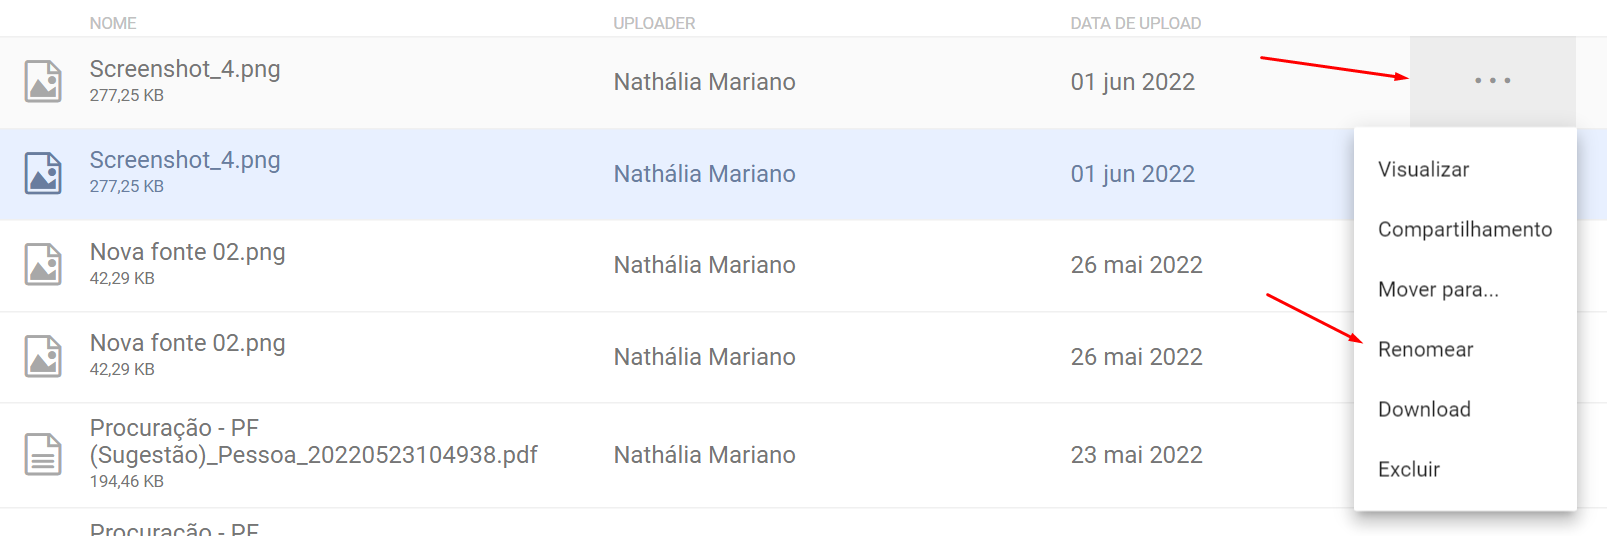Select Download in the context menu
The width and height of the screenshot is (1607, 536).
click(x=1424, y=410)
